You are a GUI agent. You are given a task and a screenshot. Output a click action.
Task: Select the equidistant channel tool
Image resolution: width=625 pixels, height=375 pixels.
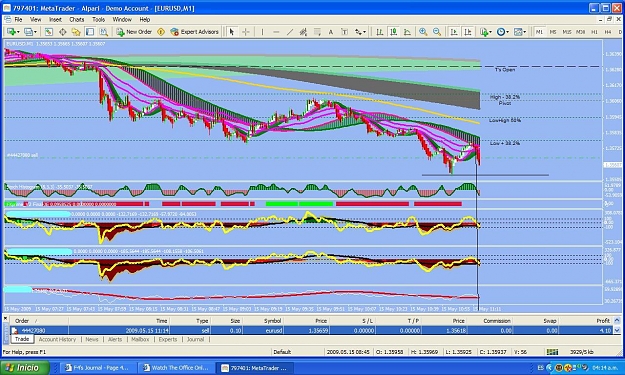pyautogui.click(x=303, y=32)
